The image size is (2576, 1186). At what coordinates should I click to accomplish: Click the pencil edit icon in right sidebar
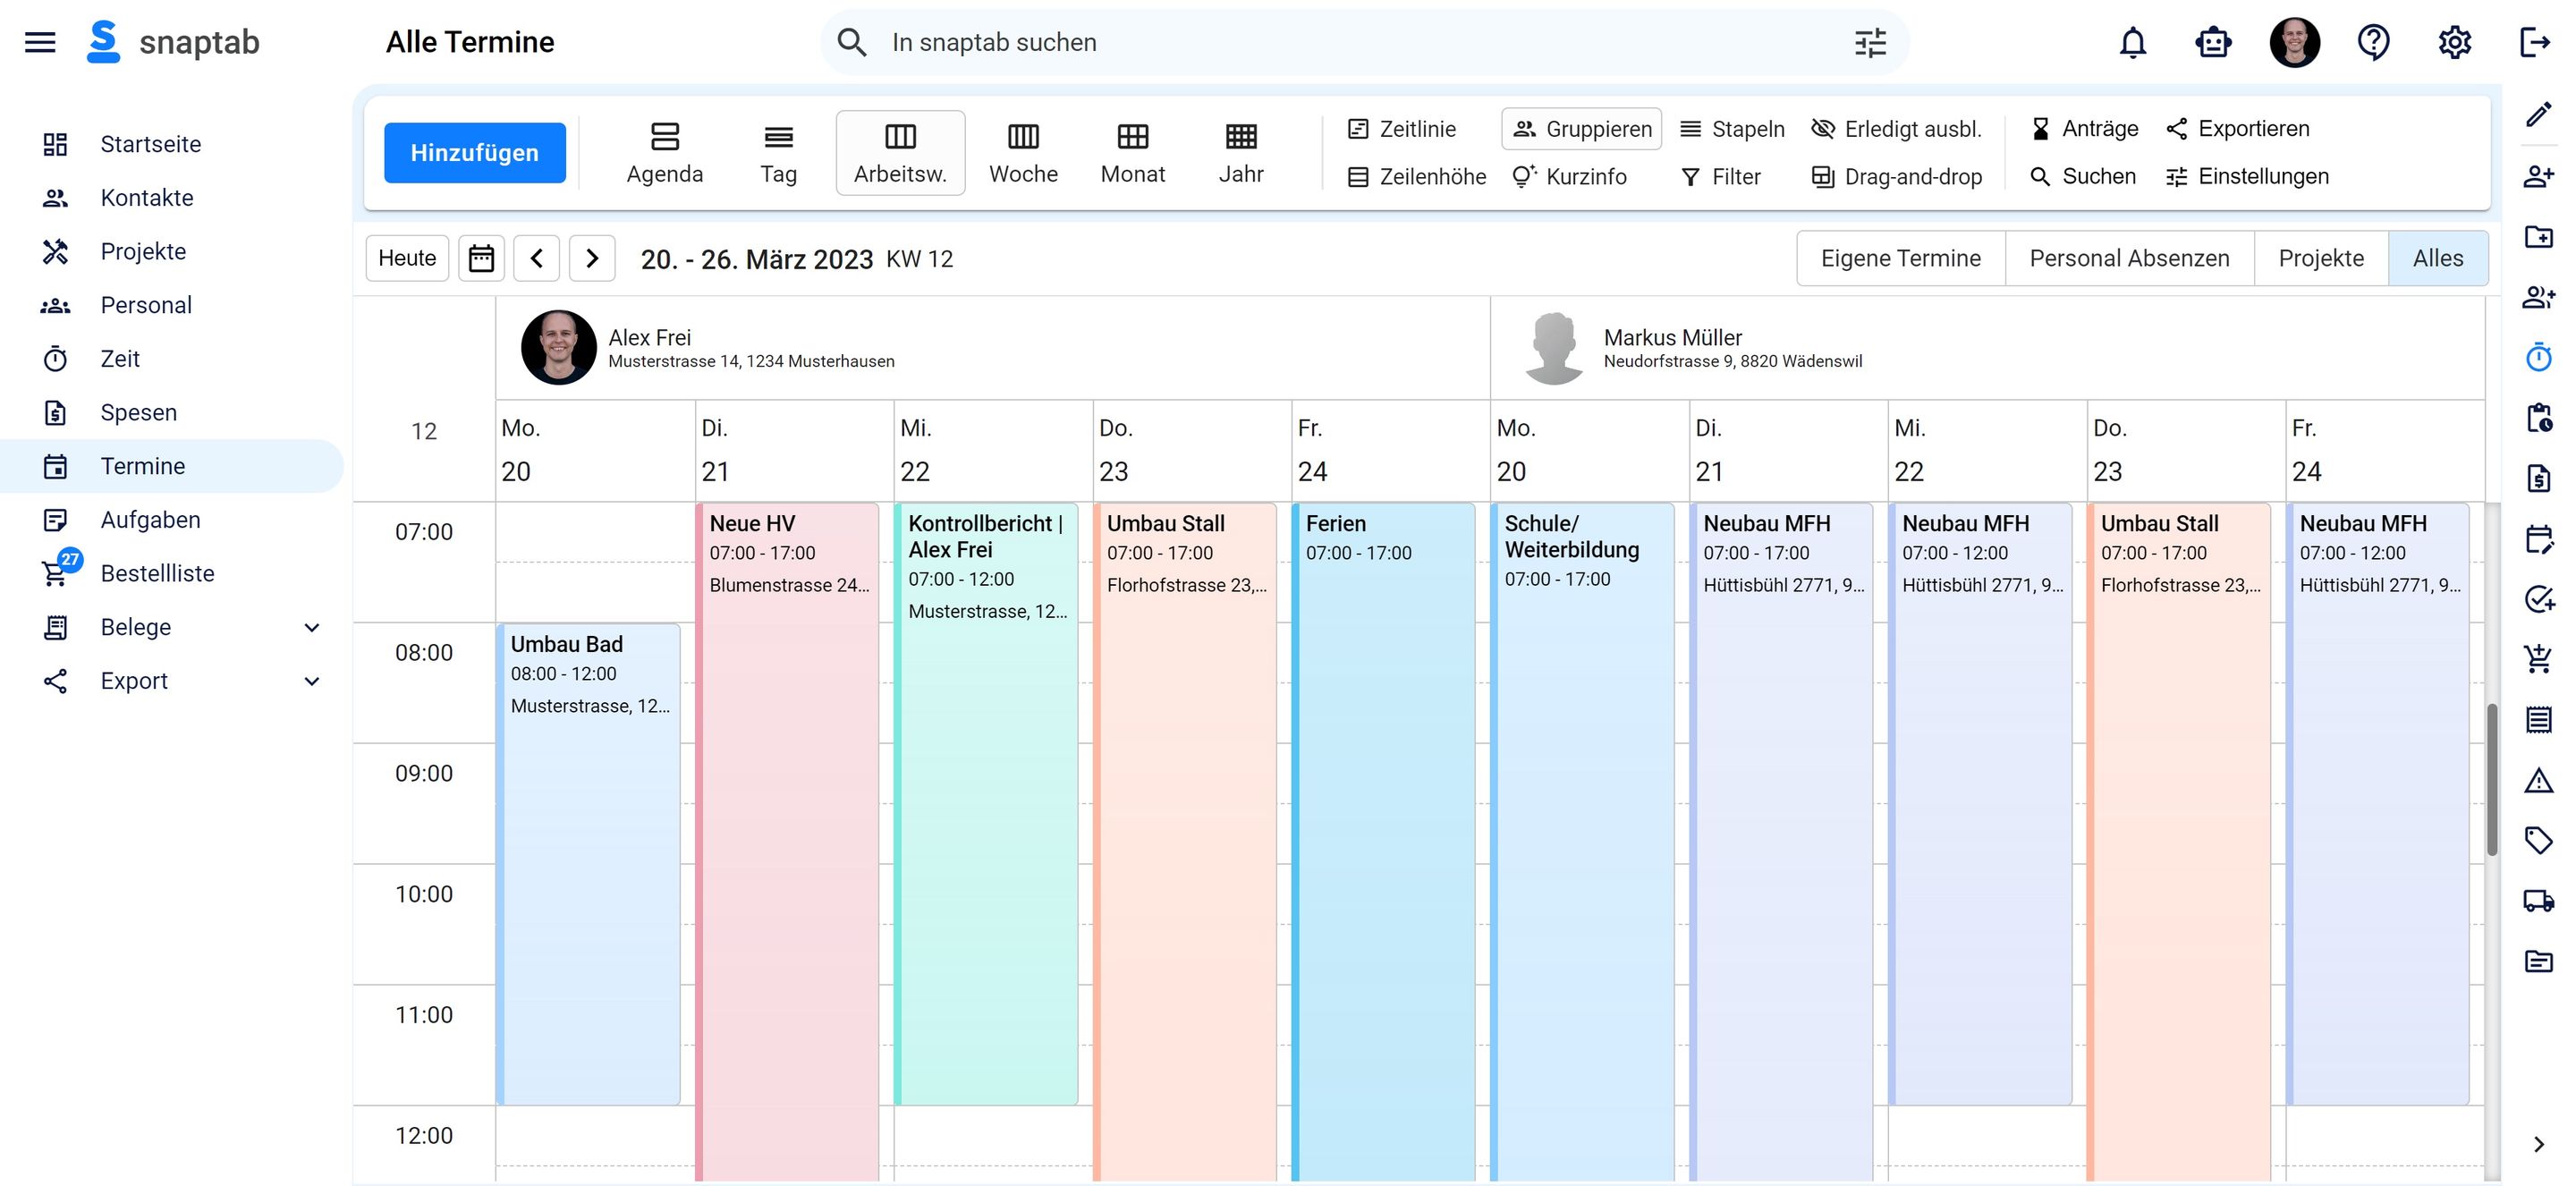tap(2538, 115)
